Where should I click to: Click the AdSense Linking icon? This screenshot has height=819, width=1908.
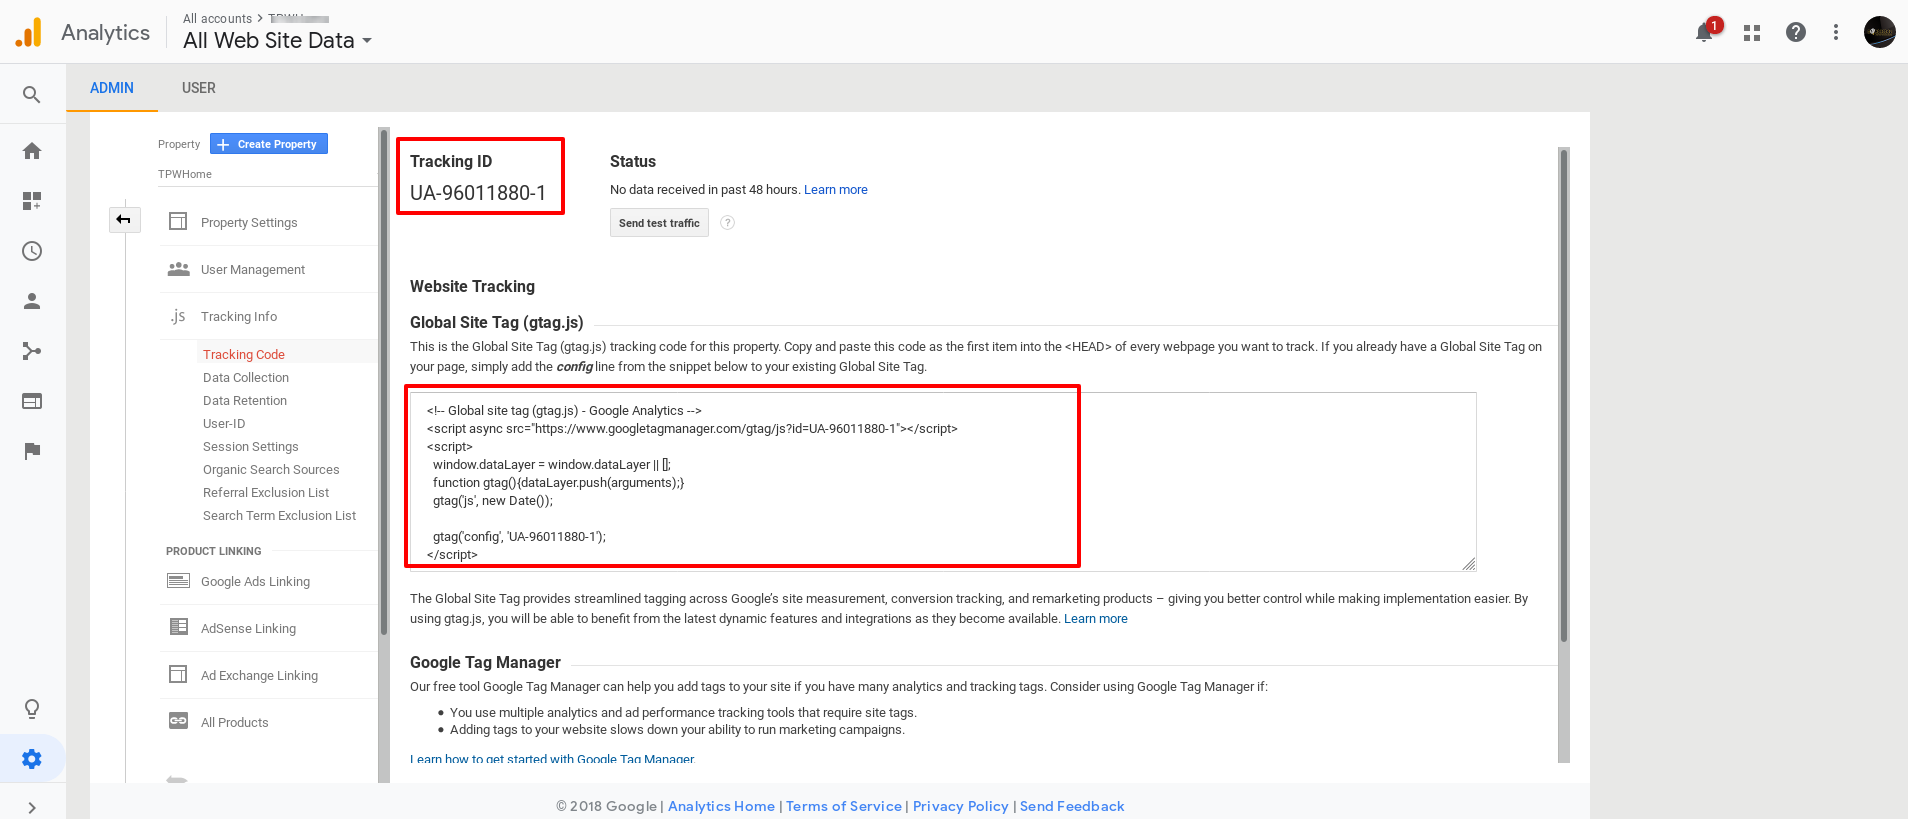178,627
